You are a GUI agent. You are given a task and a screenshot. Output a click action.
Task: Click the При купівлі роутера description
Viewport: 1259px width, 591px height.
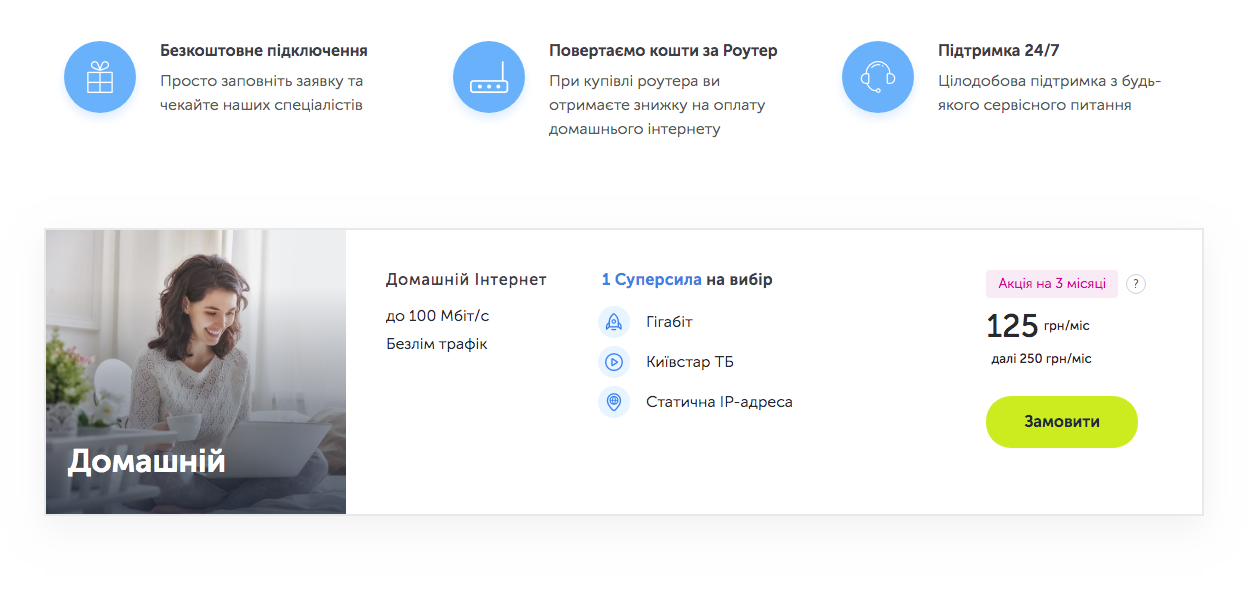tap(657, 105)
